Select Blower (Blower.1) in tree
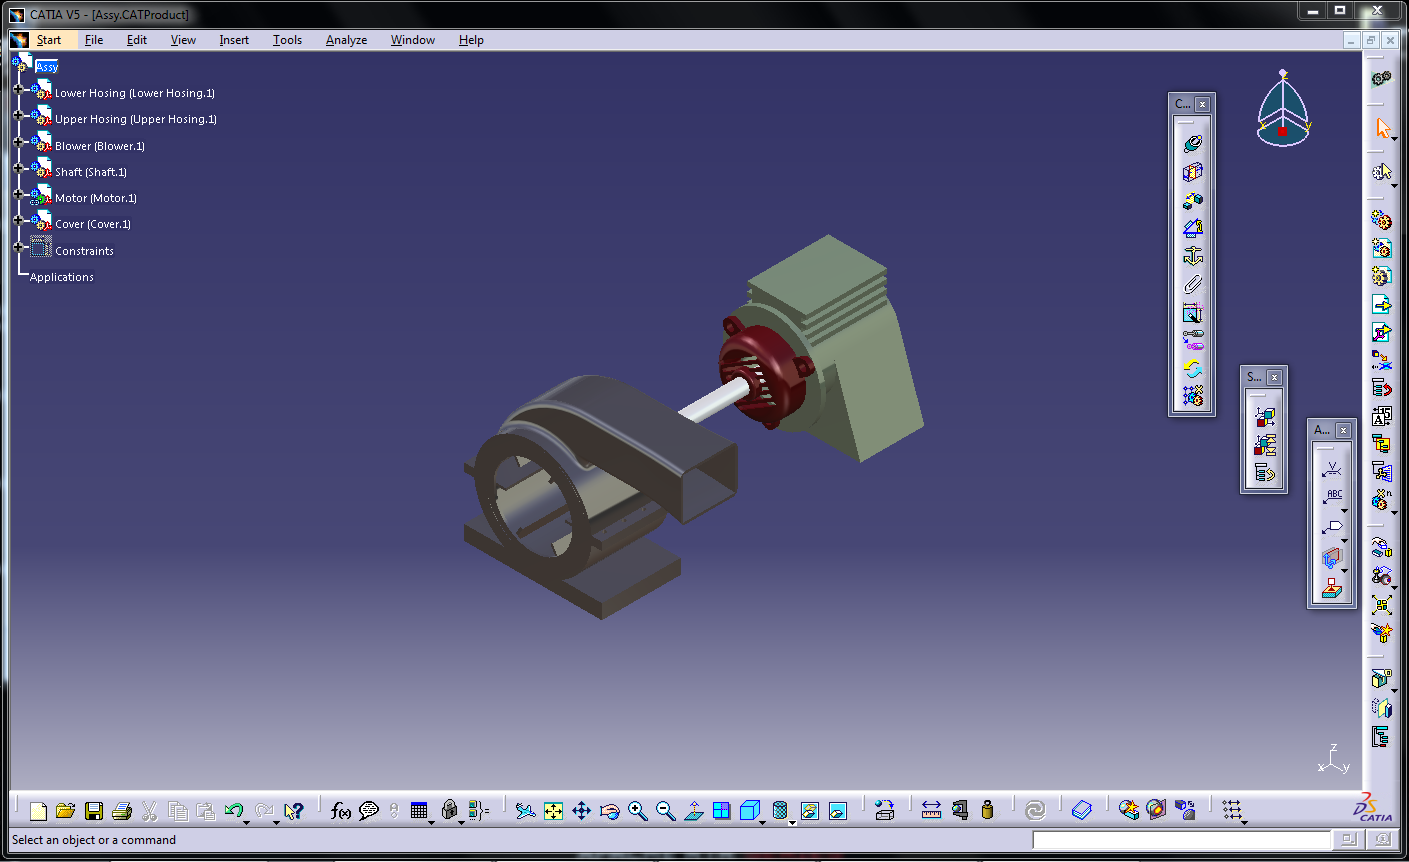Screen dimensions: 1409x862 point(100,146)
